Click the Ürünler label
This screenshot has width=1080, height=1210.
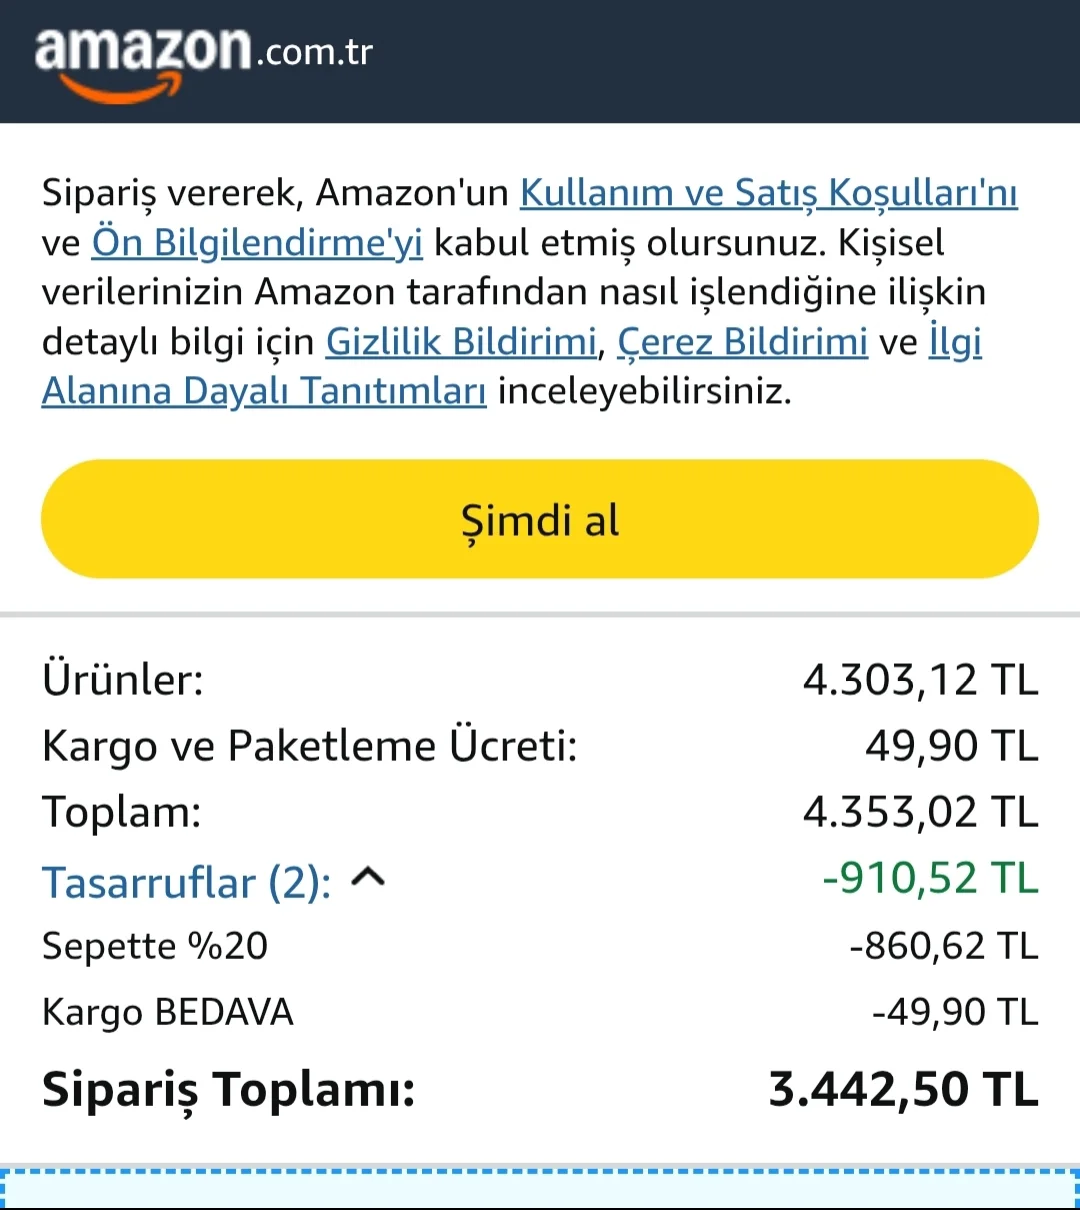[122, 680]
